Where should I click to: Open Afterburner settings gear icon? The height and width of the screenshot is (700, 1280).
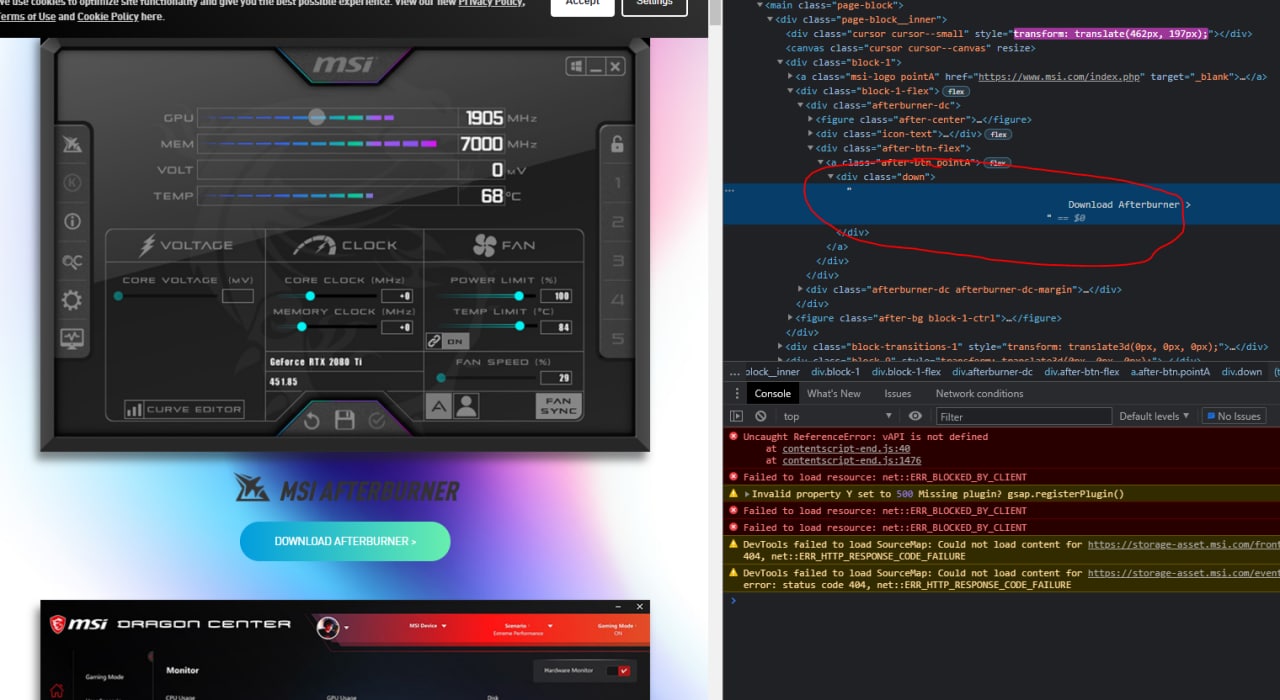72,300
